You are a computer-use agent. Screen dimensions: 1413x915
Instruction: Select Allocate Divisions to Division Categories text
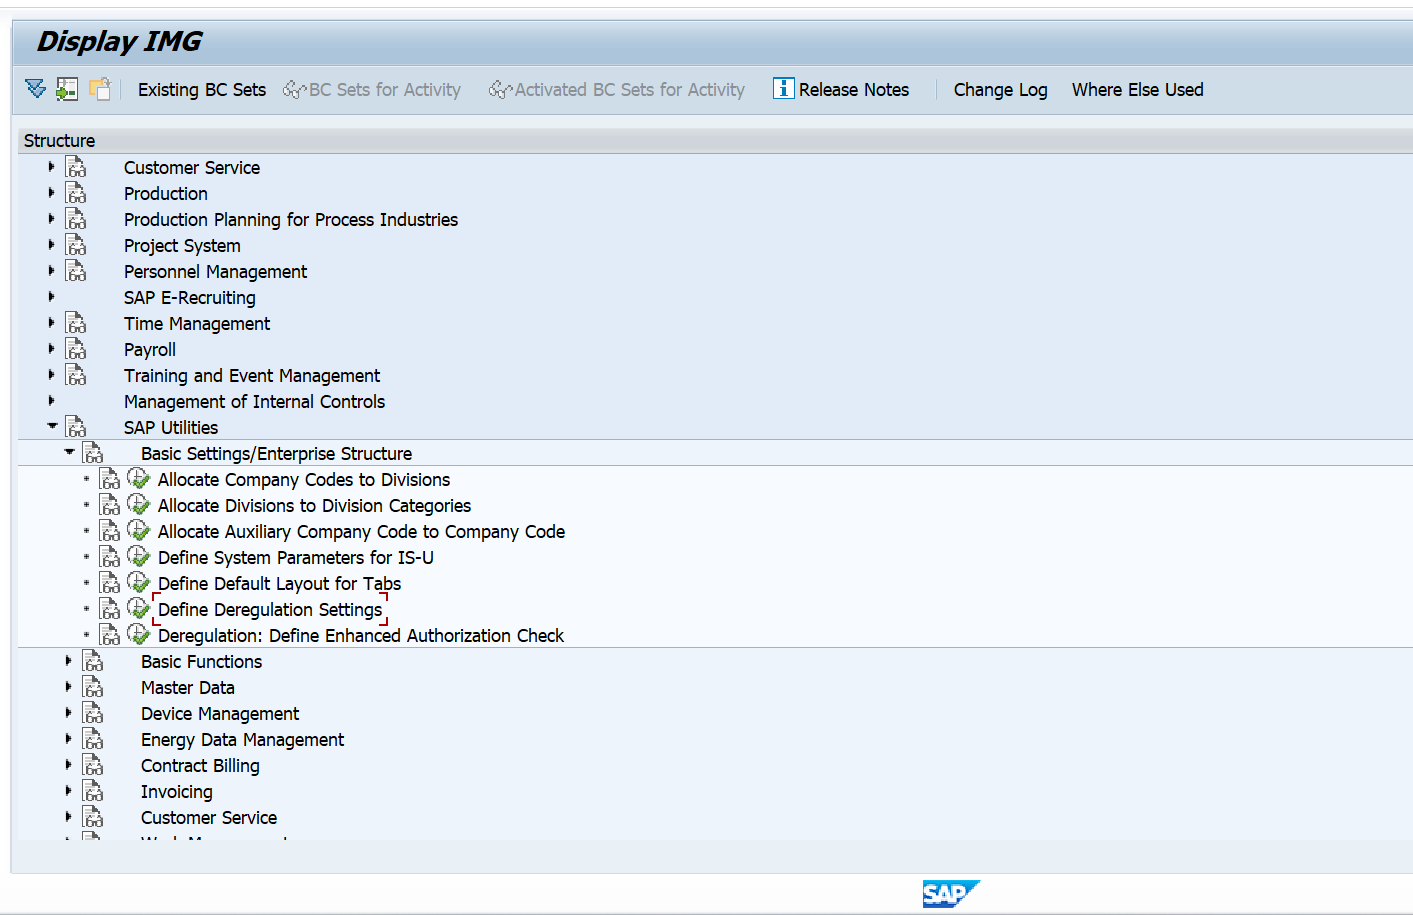click(314, 506)
